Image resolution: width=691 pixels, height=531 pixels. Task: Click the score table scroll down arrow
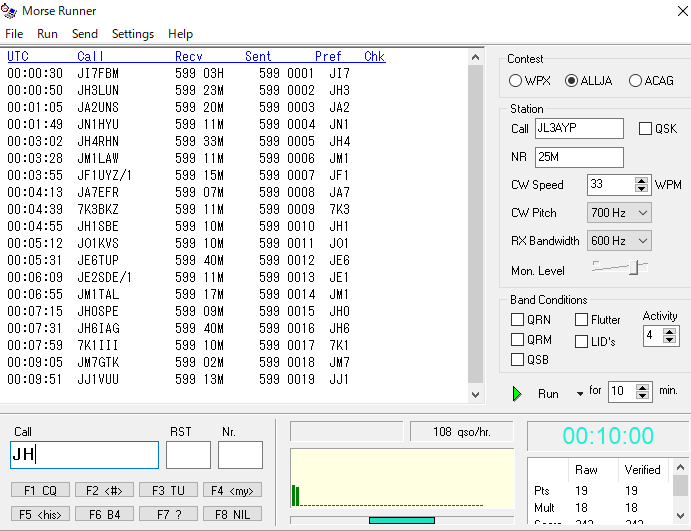coord(680,515)
